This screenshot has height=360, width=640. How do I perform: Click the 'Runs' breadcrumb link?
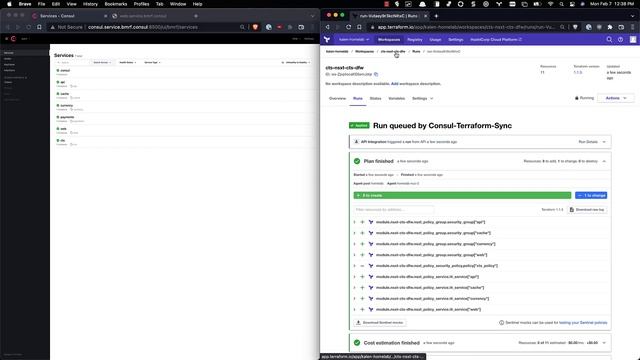[x=416, y=51]
